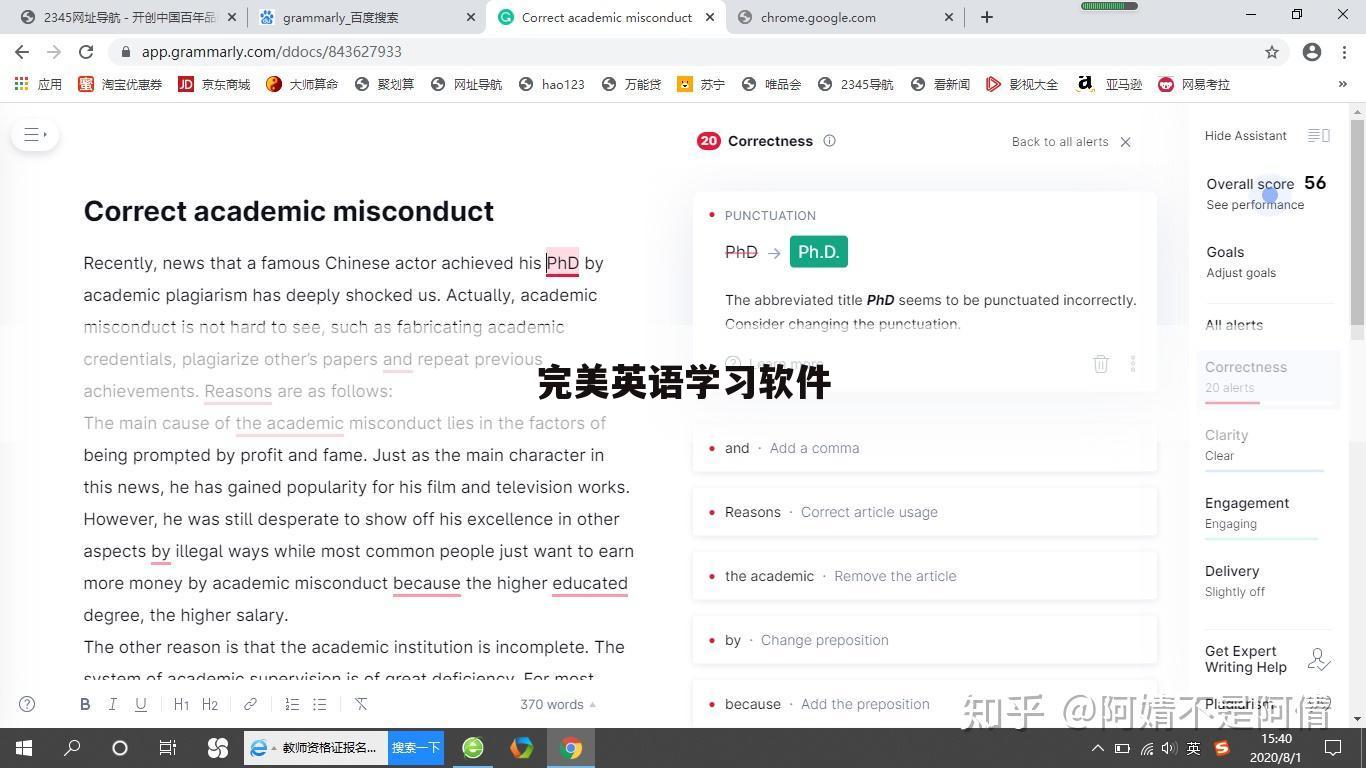Expand the 'and · Add a comma' alert

(925, 448)
